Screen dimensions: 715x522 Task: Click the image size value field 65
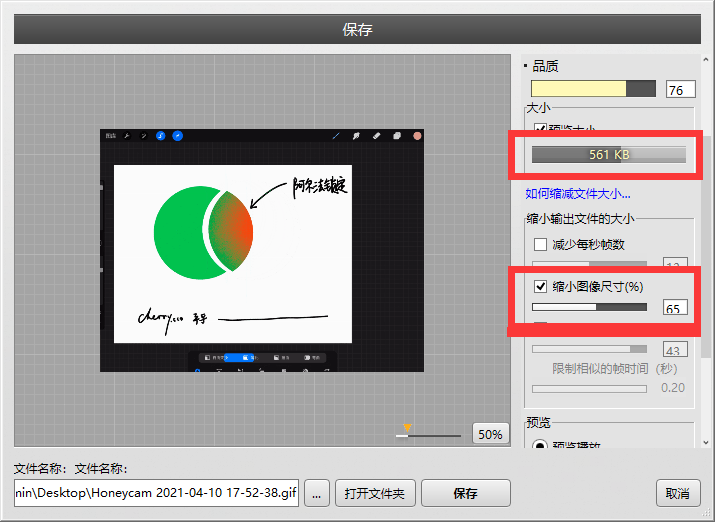point(675,308)
